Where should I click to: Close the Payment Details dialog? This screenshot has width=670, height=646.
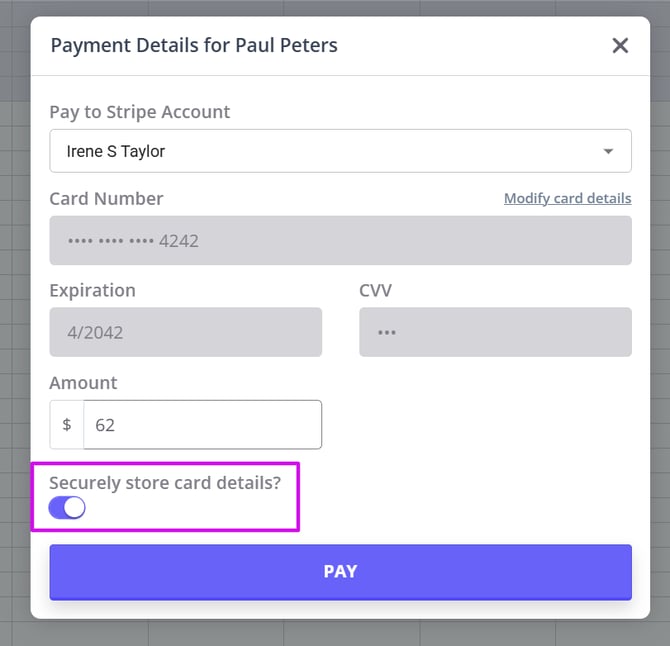point(620,46)
